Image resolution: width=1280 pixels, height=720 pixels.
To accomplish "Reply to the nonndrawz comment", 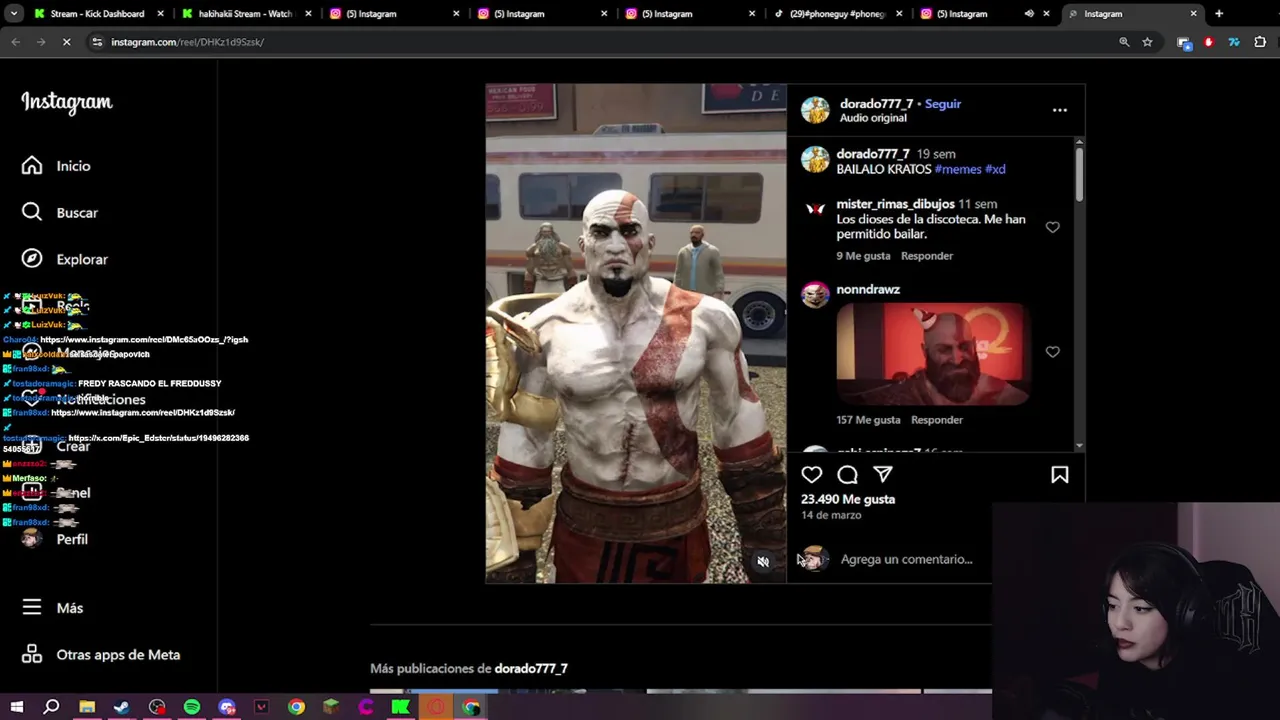I will click(x=937, y=420).
